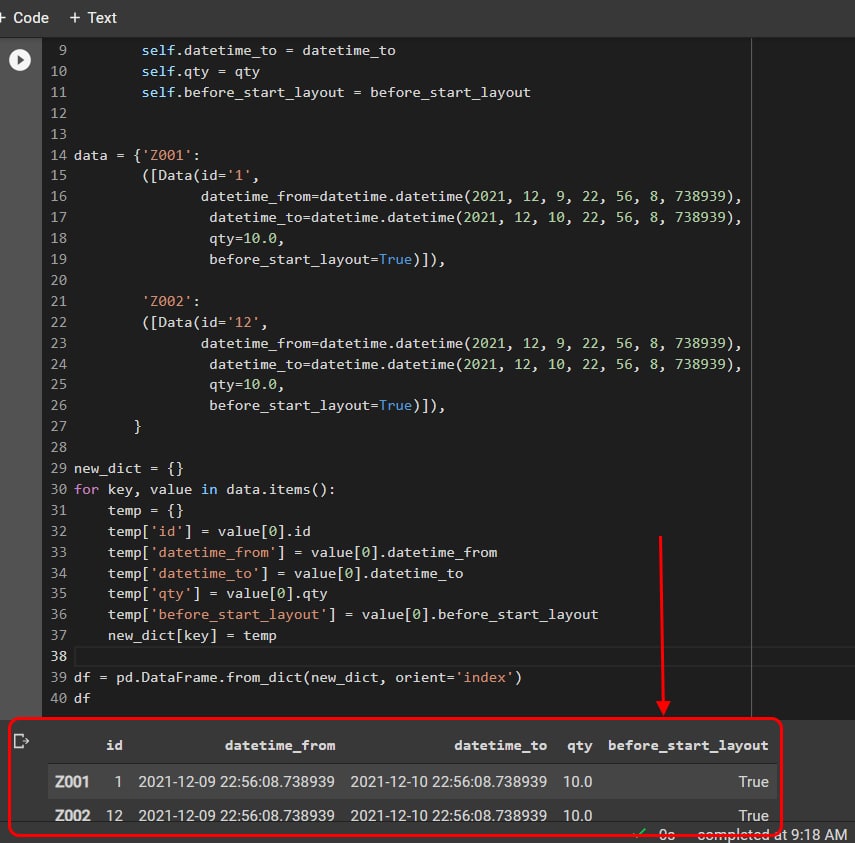Select the Z002 row index label

72,815
